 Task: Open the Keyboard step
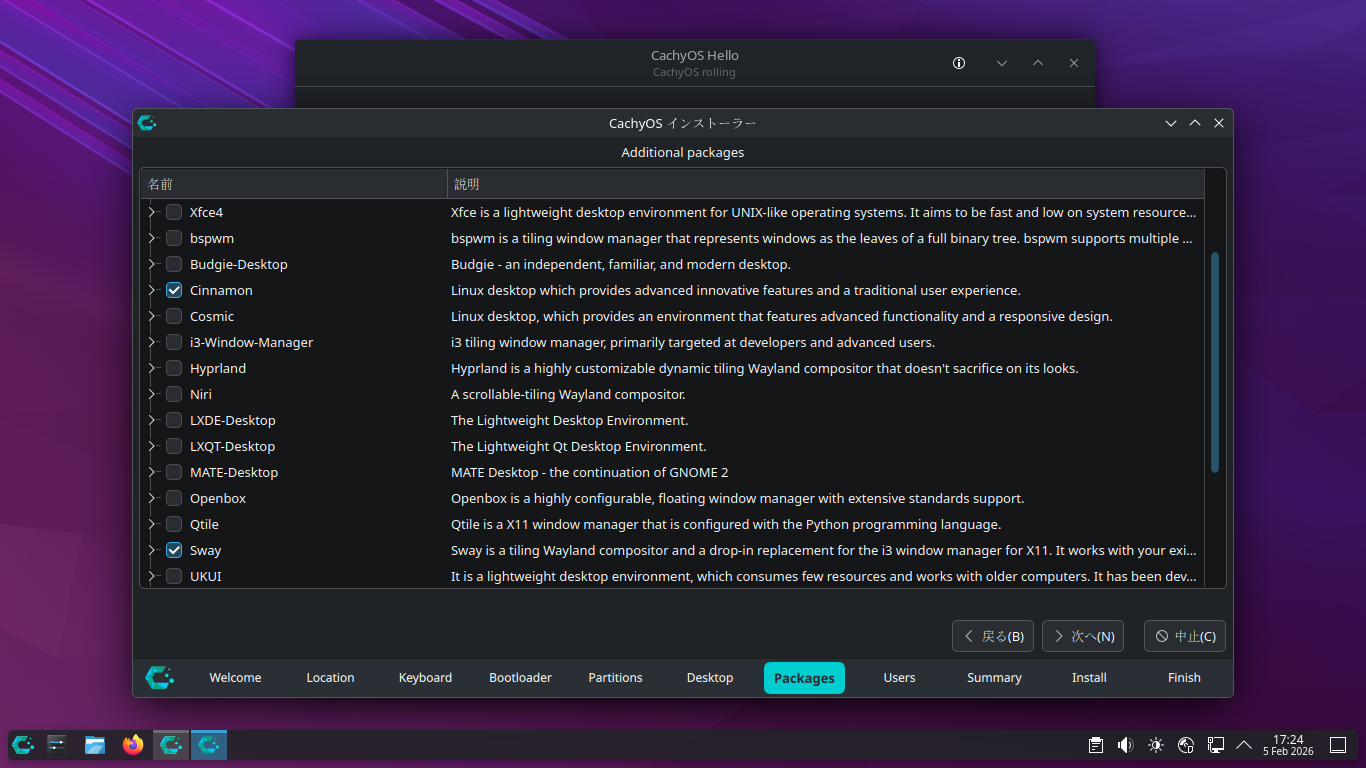pos(425,678)
